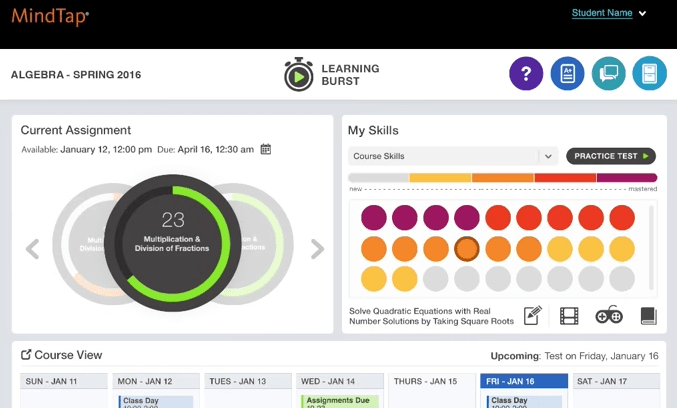The width and height of the screenshot is (677, 408).
Task: Open the book reading icon
Action: pyautogui.click(x=649, y=316)
